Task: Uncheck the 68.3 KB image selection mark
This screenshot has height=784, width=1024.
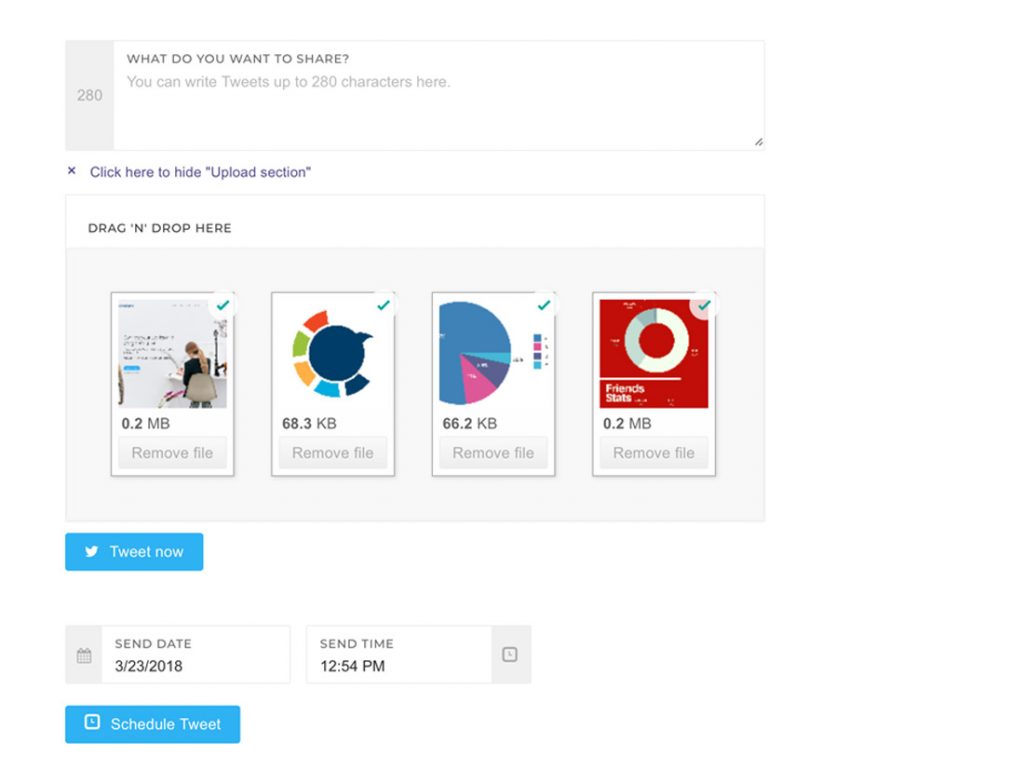Action: click(x=384, y=304)
